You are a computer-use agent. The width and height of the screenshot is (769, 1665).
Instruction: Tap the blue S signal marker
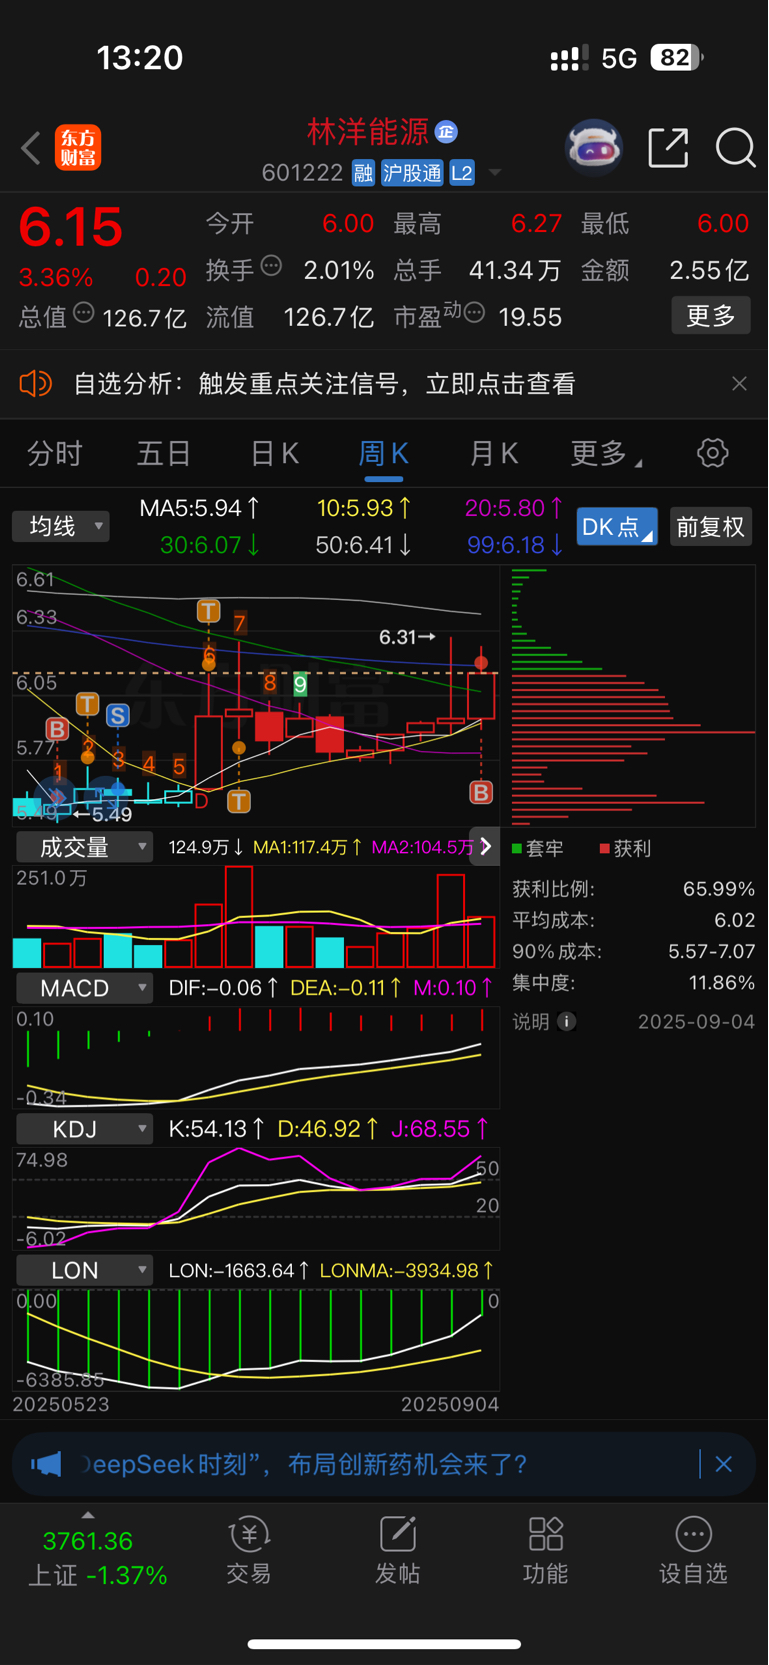click(x=118, y=715)
